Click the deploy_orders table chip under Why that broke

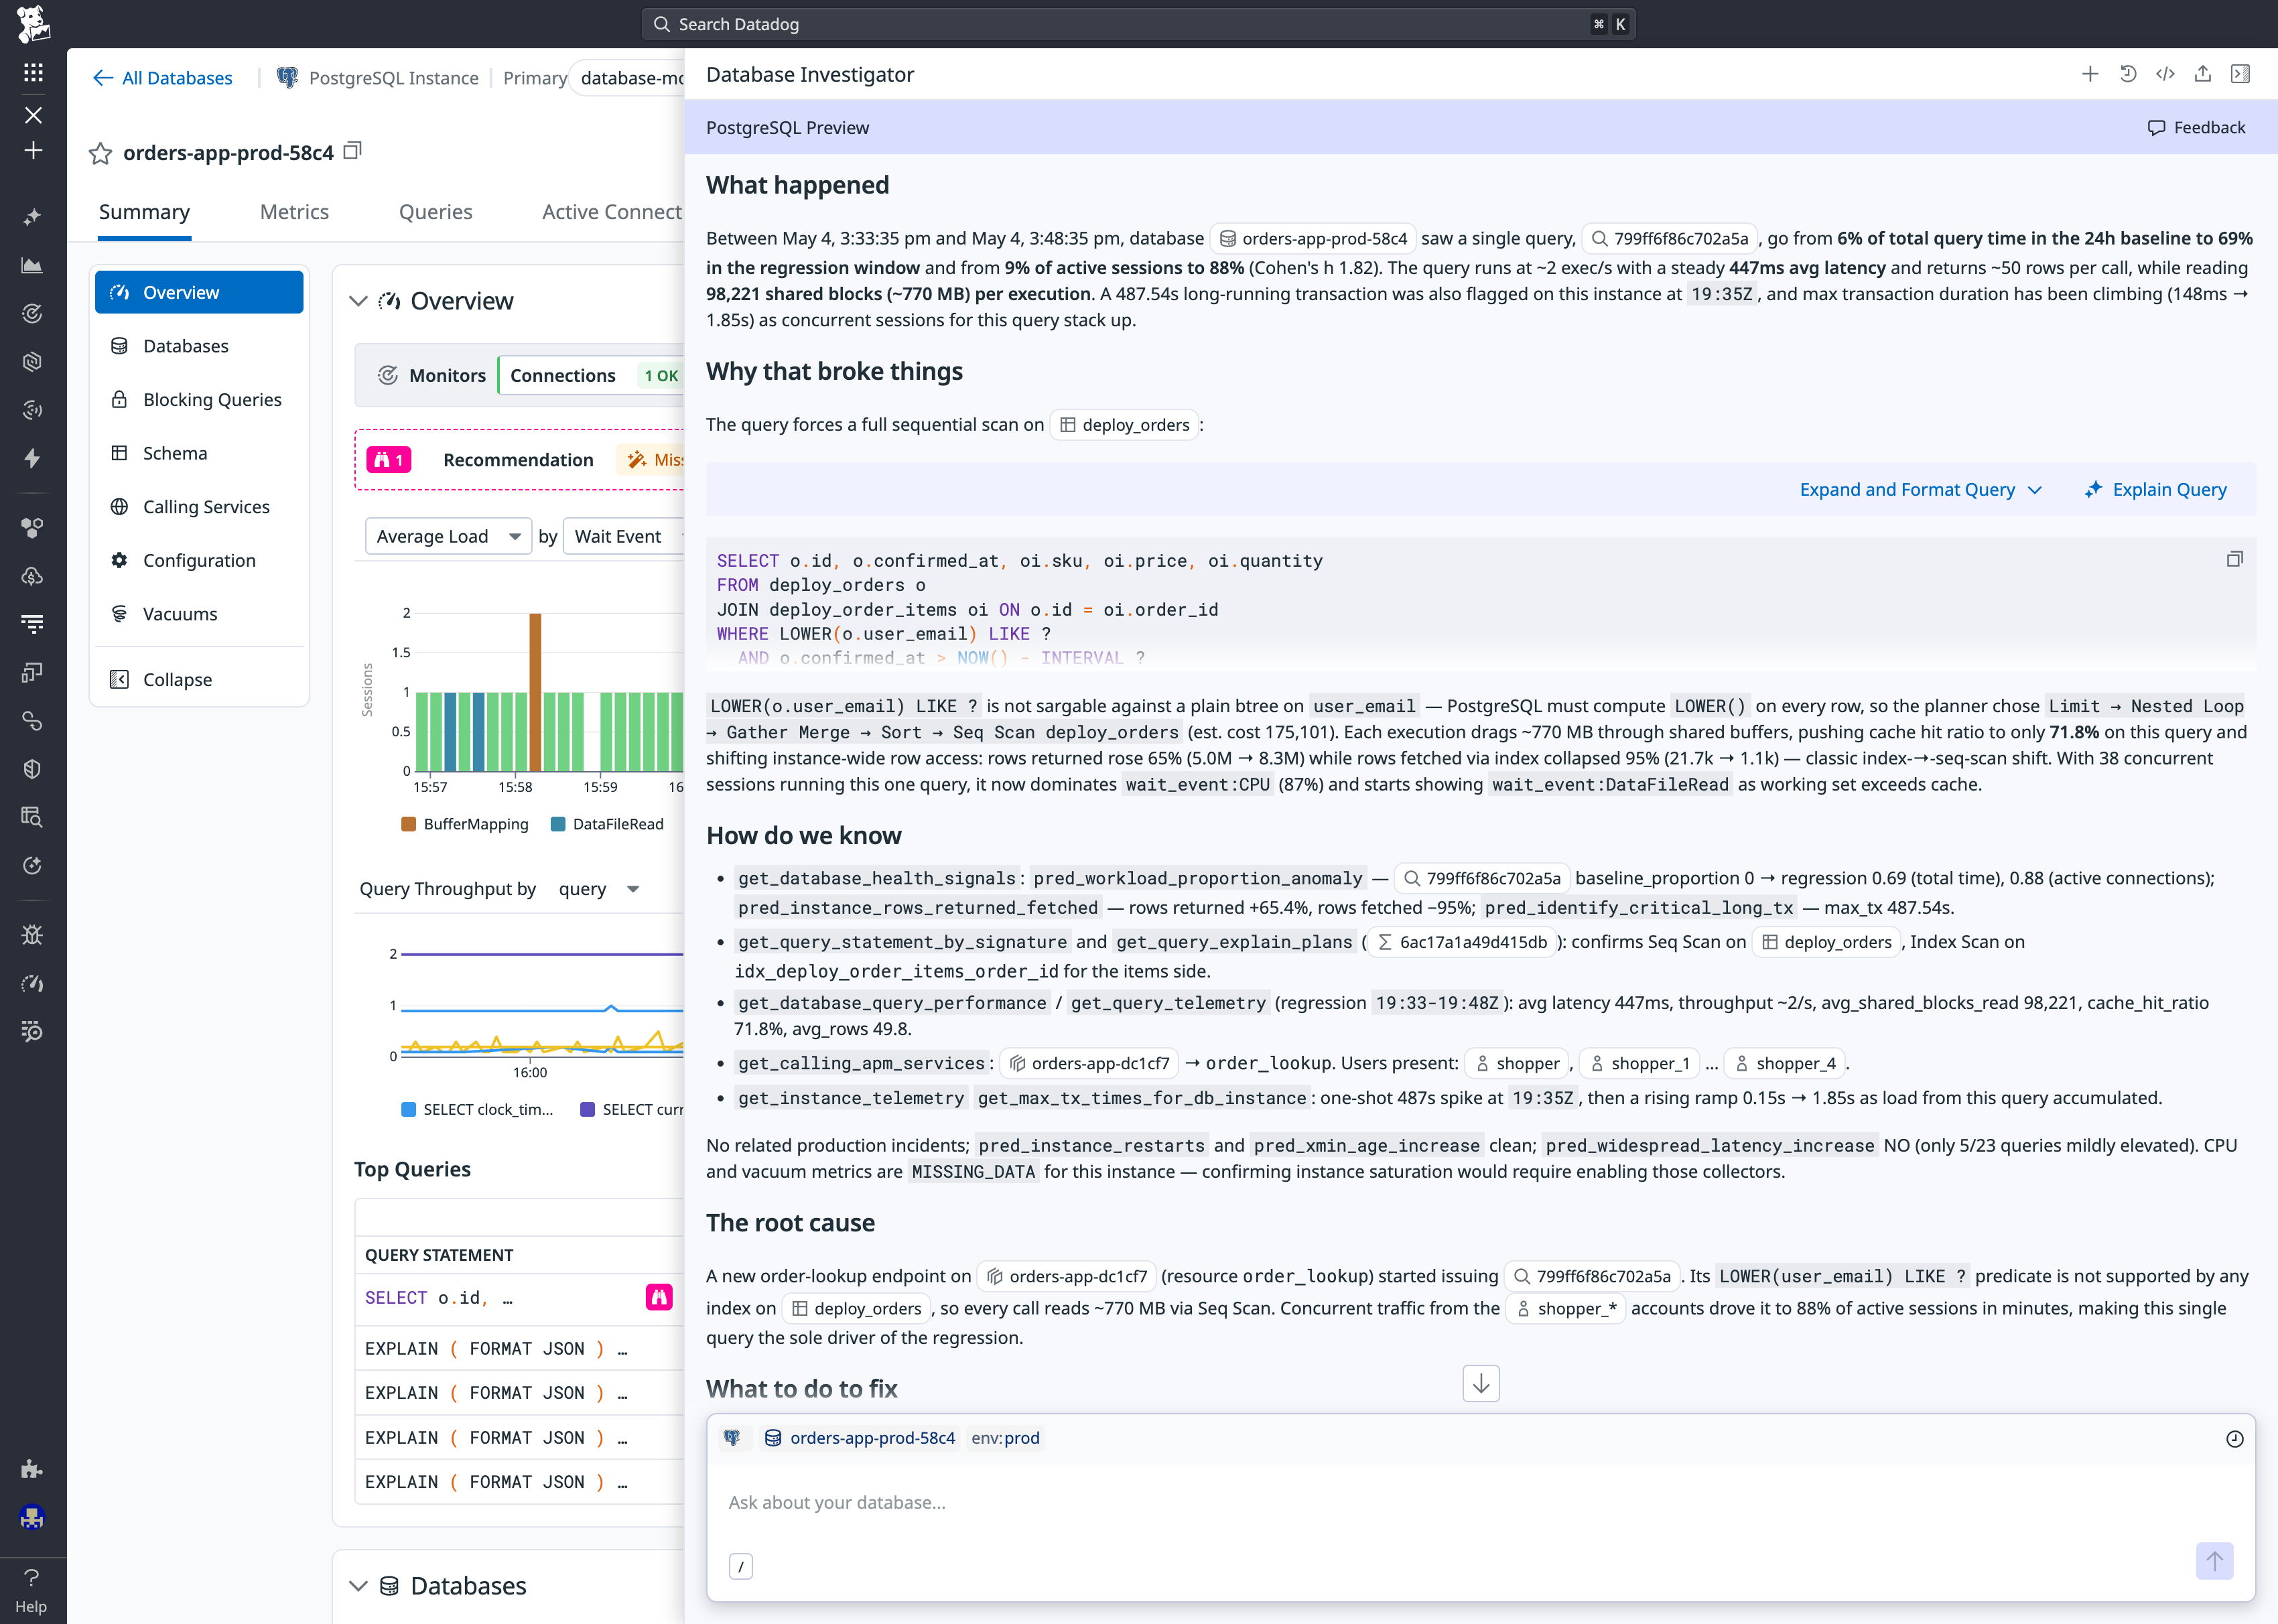pyautogui.click(x=1125, y=425)
